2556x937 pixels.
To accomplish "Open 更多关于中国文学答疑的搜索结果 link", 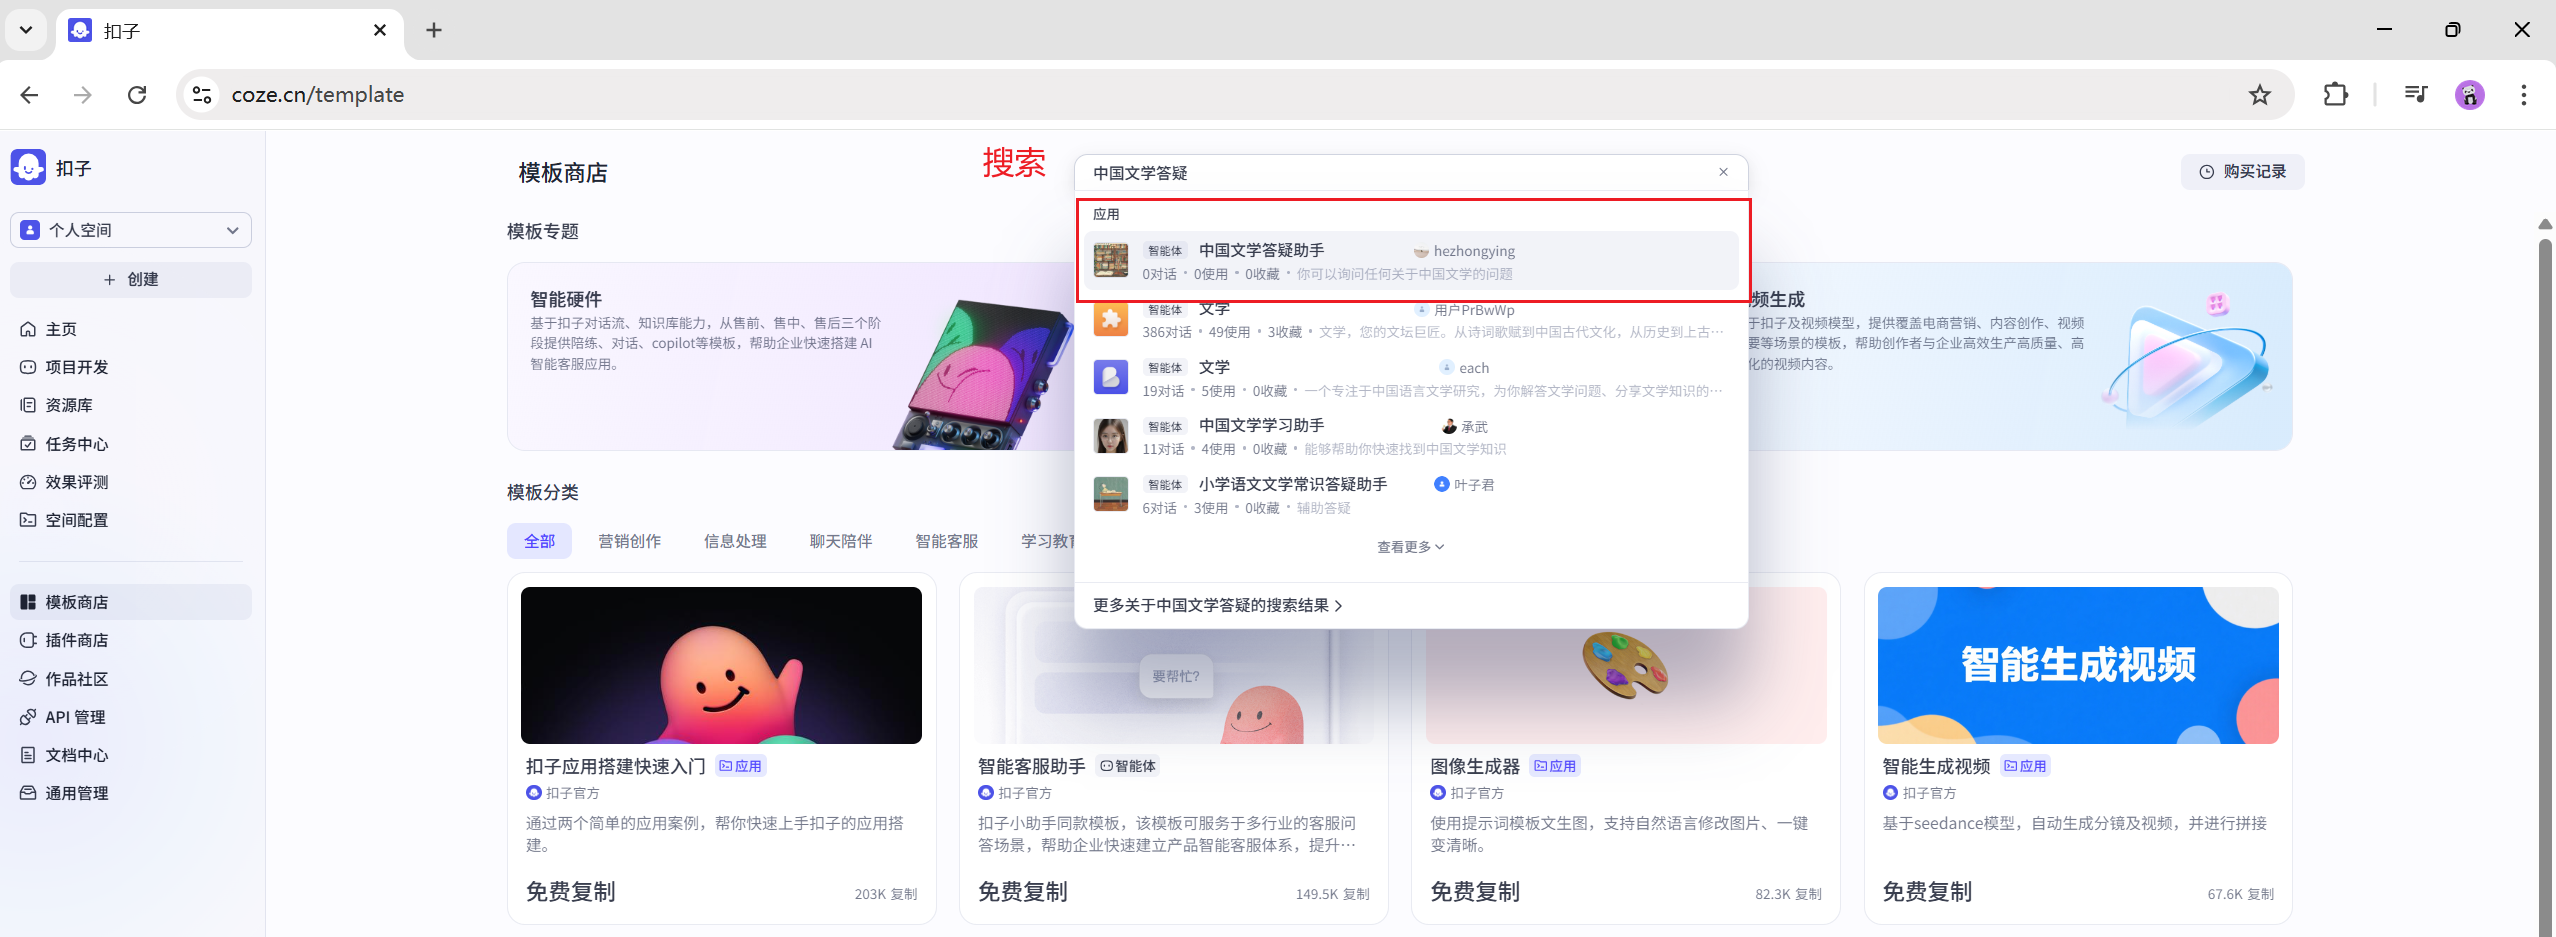I will tap(1217, 605).
